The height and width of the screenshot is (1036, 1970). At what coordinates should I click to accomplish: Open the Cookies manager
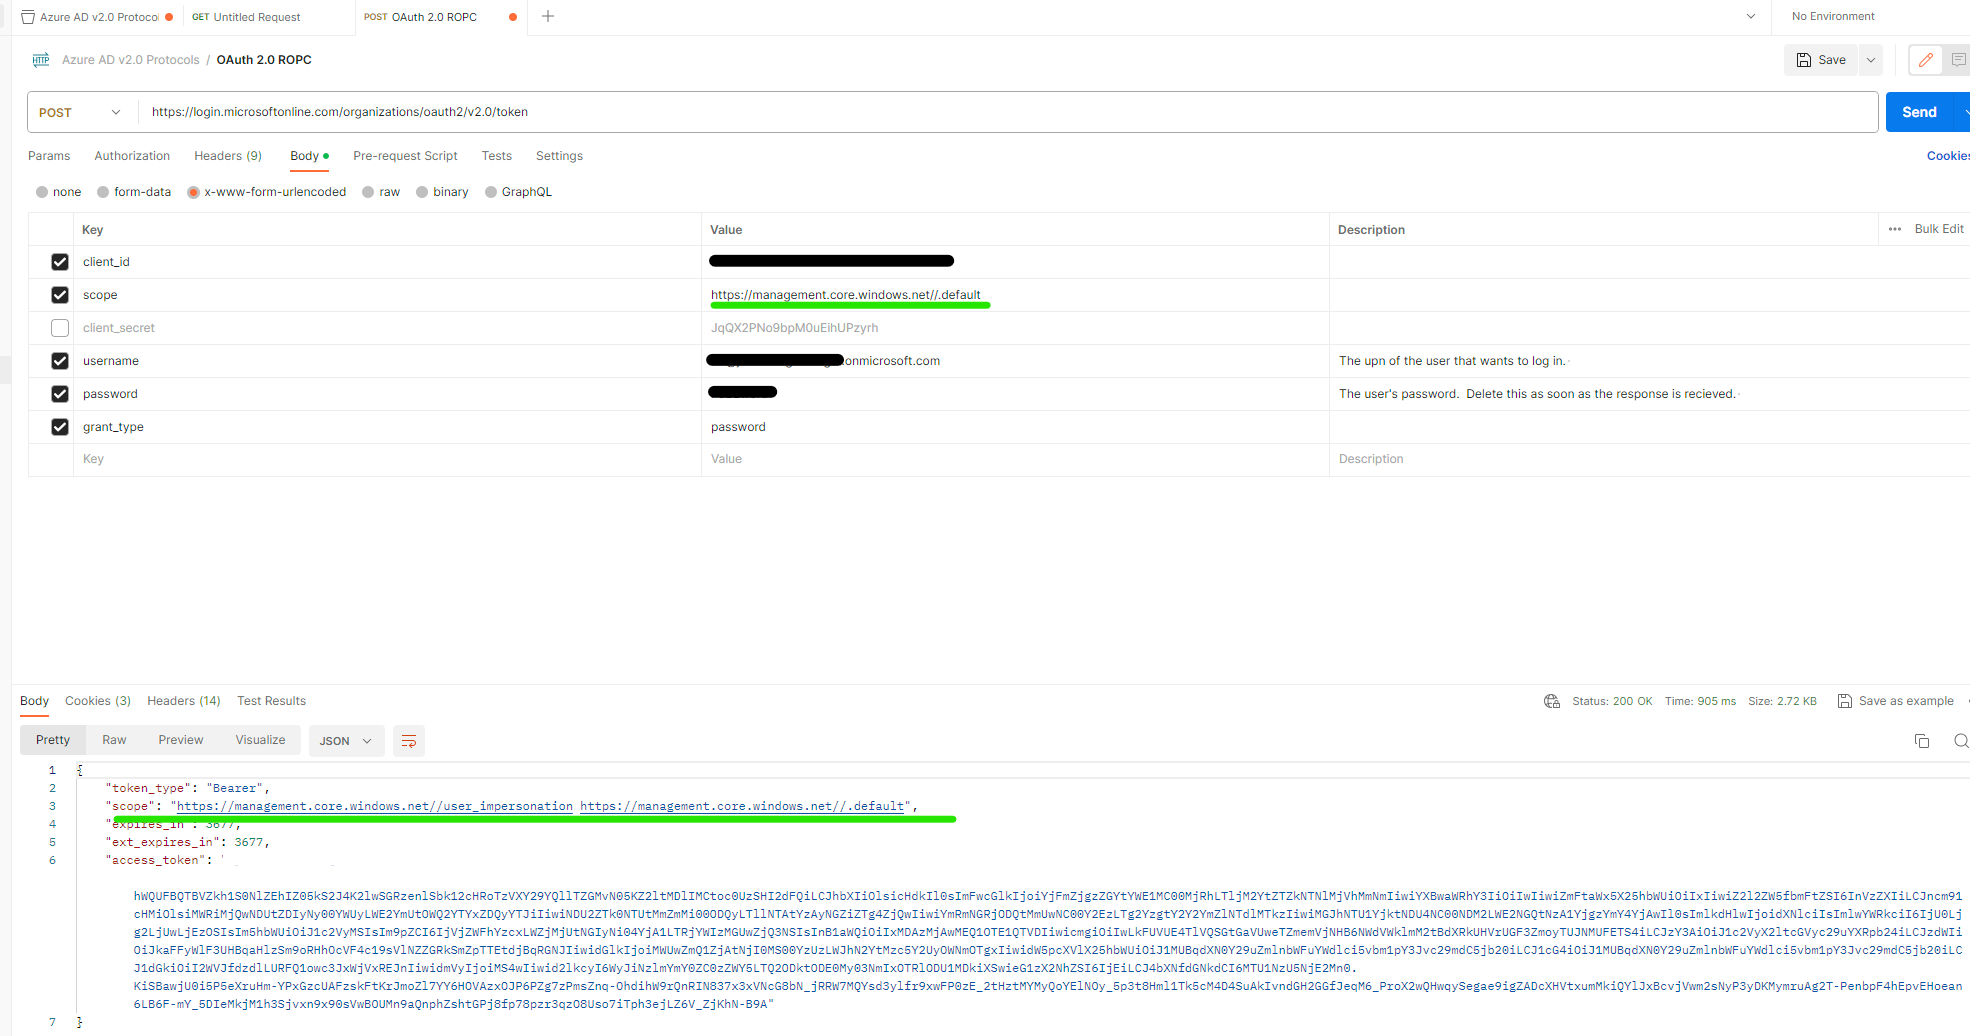pos(1948,156)
